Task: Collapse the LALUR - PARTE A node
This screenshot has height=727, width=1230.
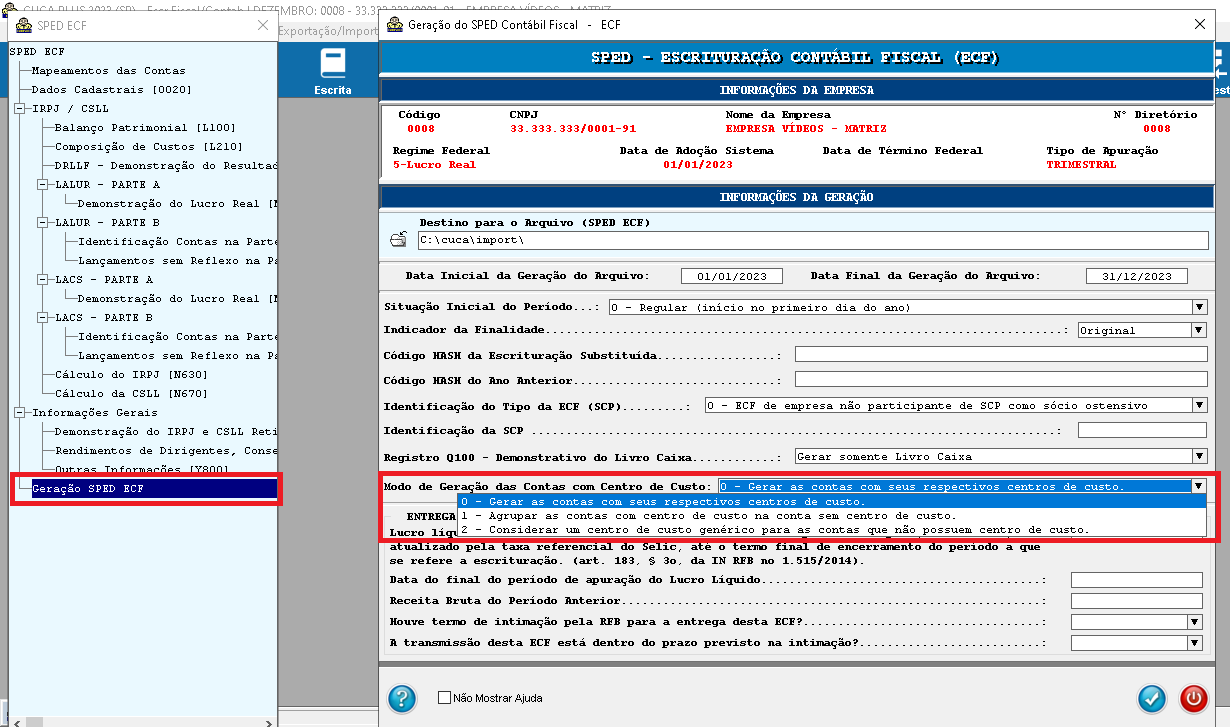Action: (42, 185)
